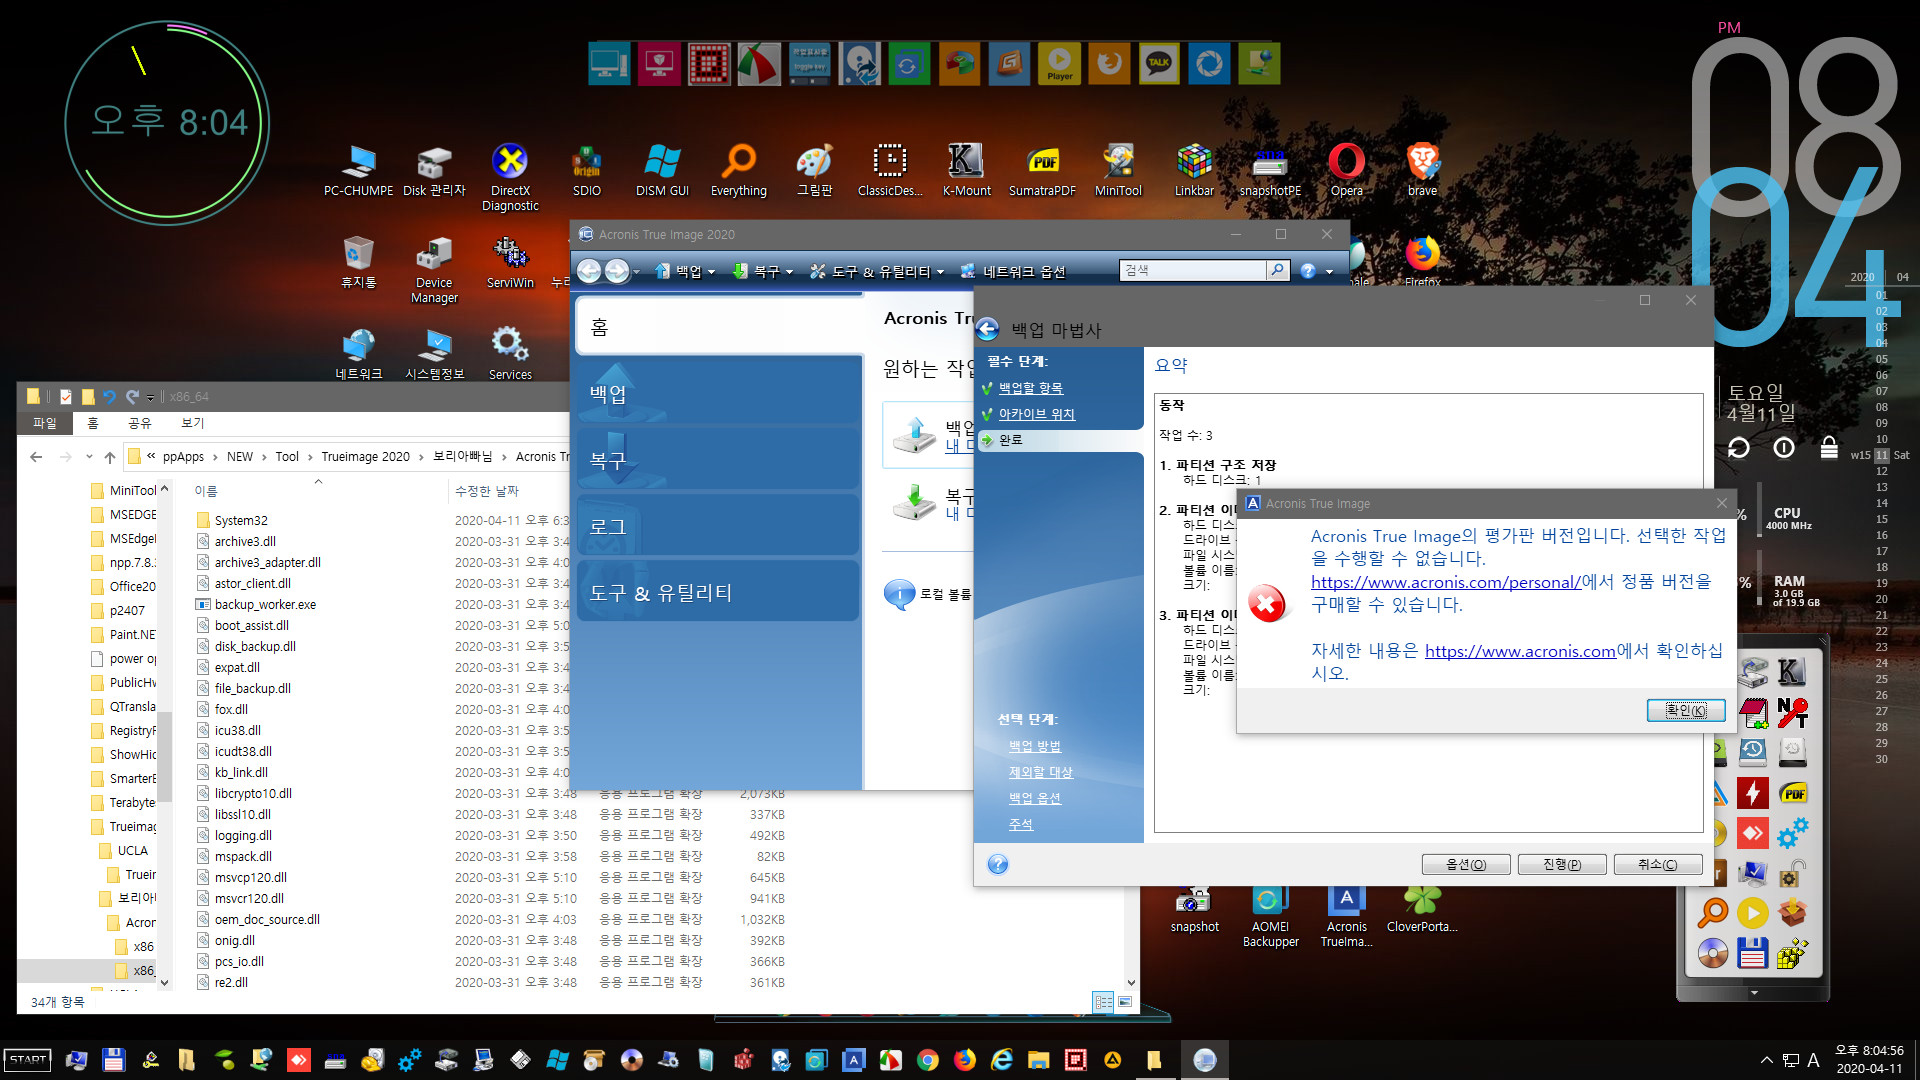The width and height of the screenshot is (1920, 1080).
Task: Open the 백업 옵션 optional step
Action: coord(1034,798)
